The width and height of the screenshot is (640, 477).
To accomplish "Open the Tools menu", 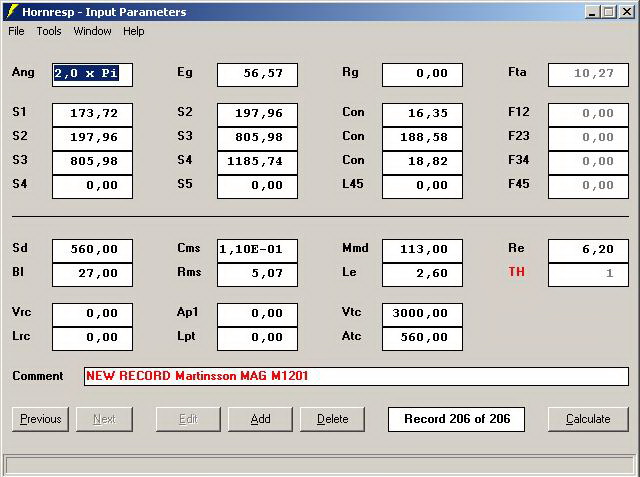I will [49, 31].
